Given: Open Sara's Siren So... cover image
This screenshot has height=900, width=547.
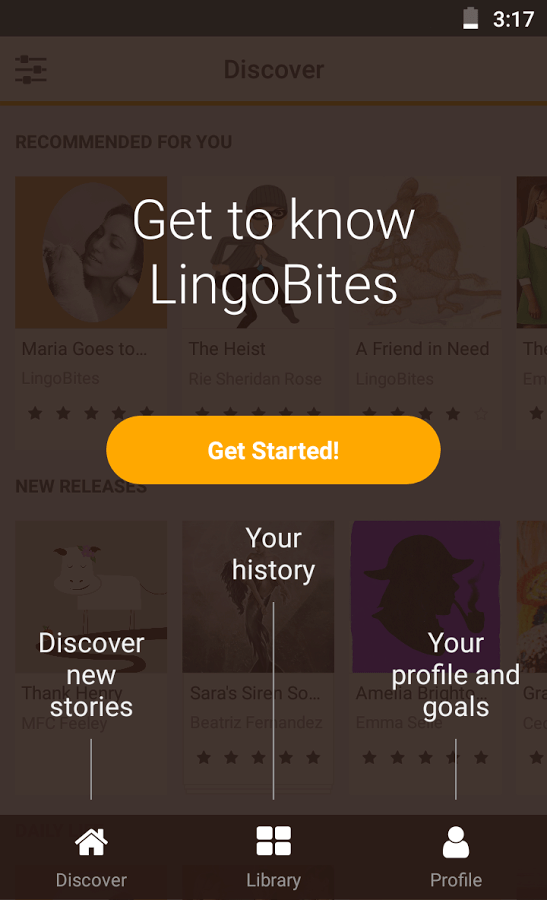Looking at the screenshot, I should (x=258, y=597).
